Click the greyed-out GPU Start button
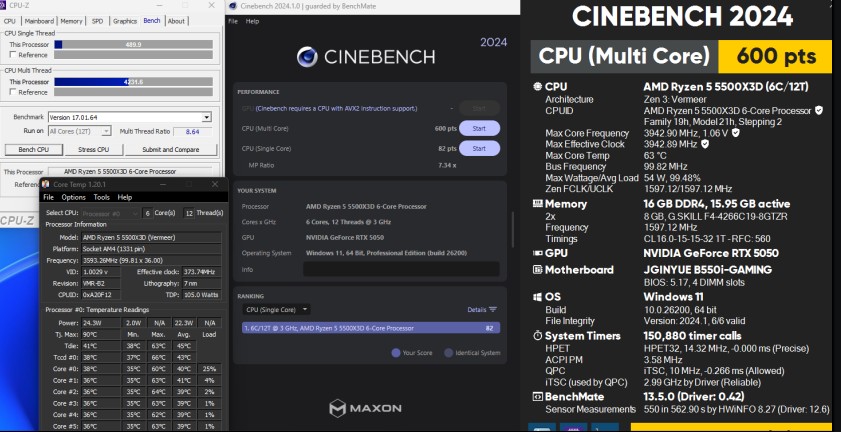 479,108
